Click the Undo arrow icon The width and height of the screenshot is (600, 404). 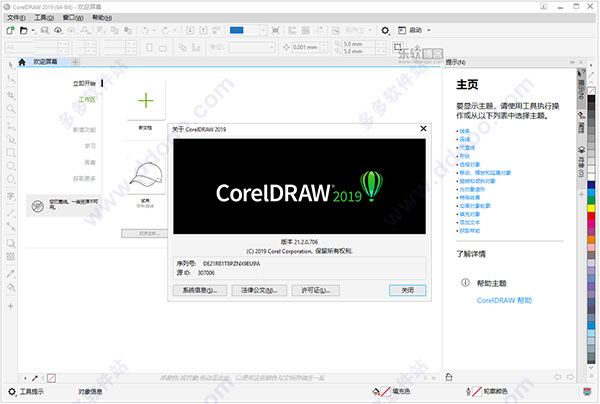[x=145, y=30]
